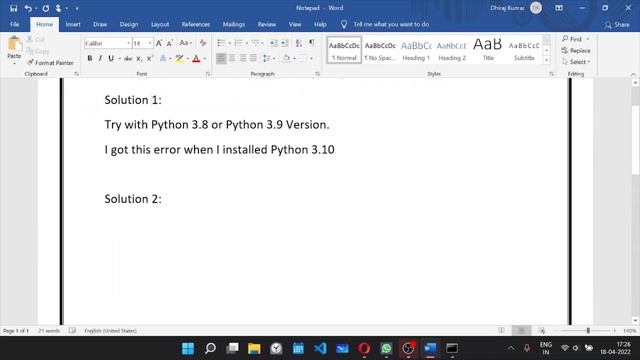Apply the Heading 1 style
The image size is (640, 360).
pos(416,50)
